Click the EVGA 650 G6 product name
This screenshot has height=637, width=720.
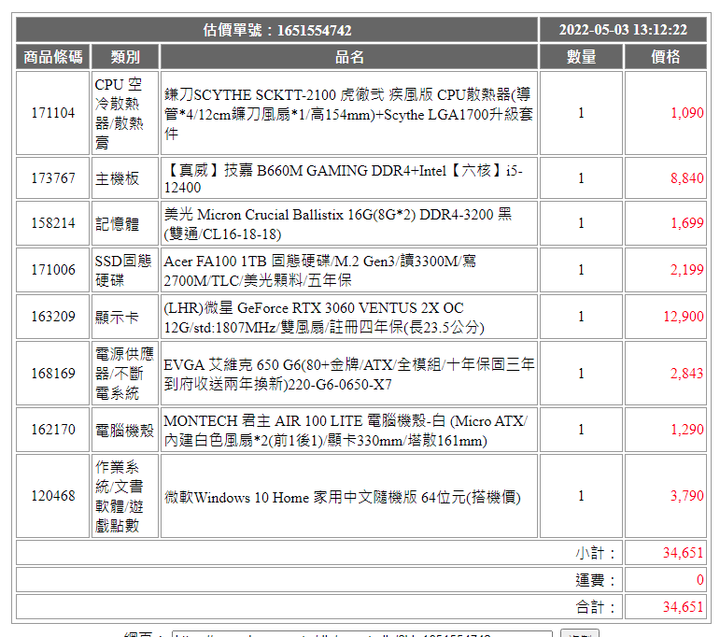[349, 374]
